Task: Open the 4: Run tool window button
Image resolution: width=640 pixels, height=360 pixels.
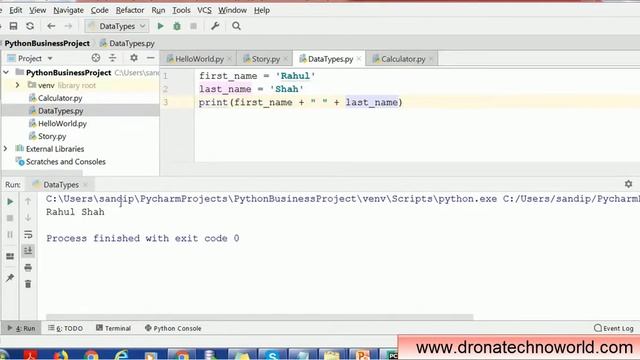Action: tap(21, 328)
